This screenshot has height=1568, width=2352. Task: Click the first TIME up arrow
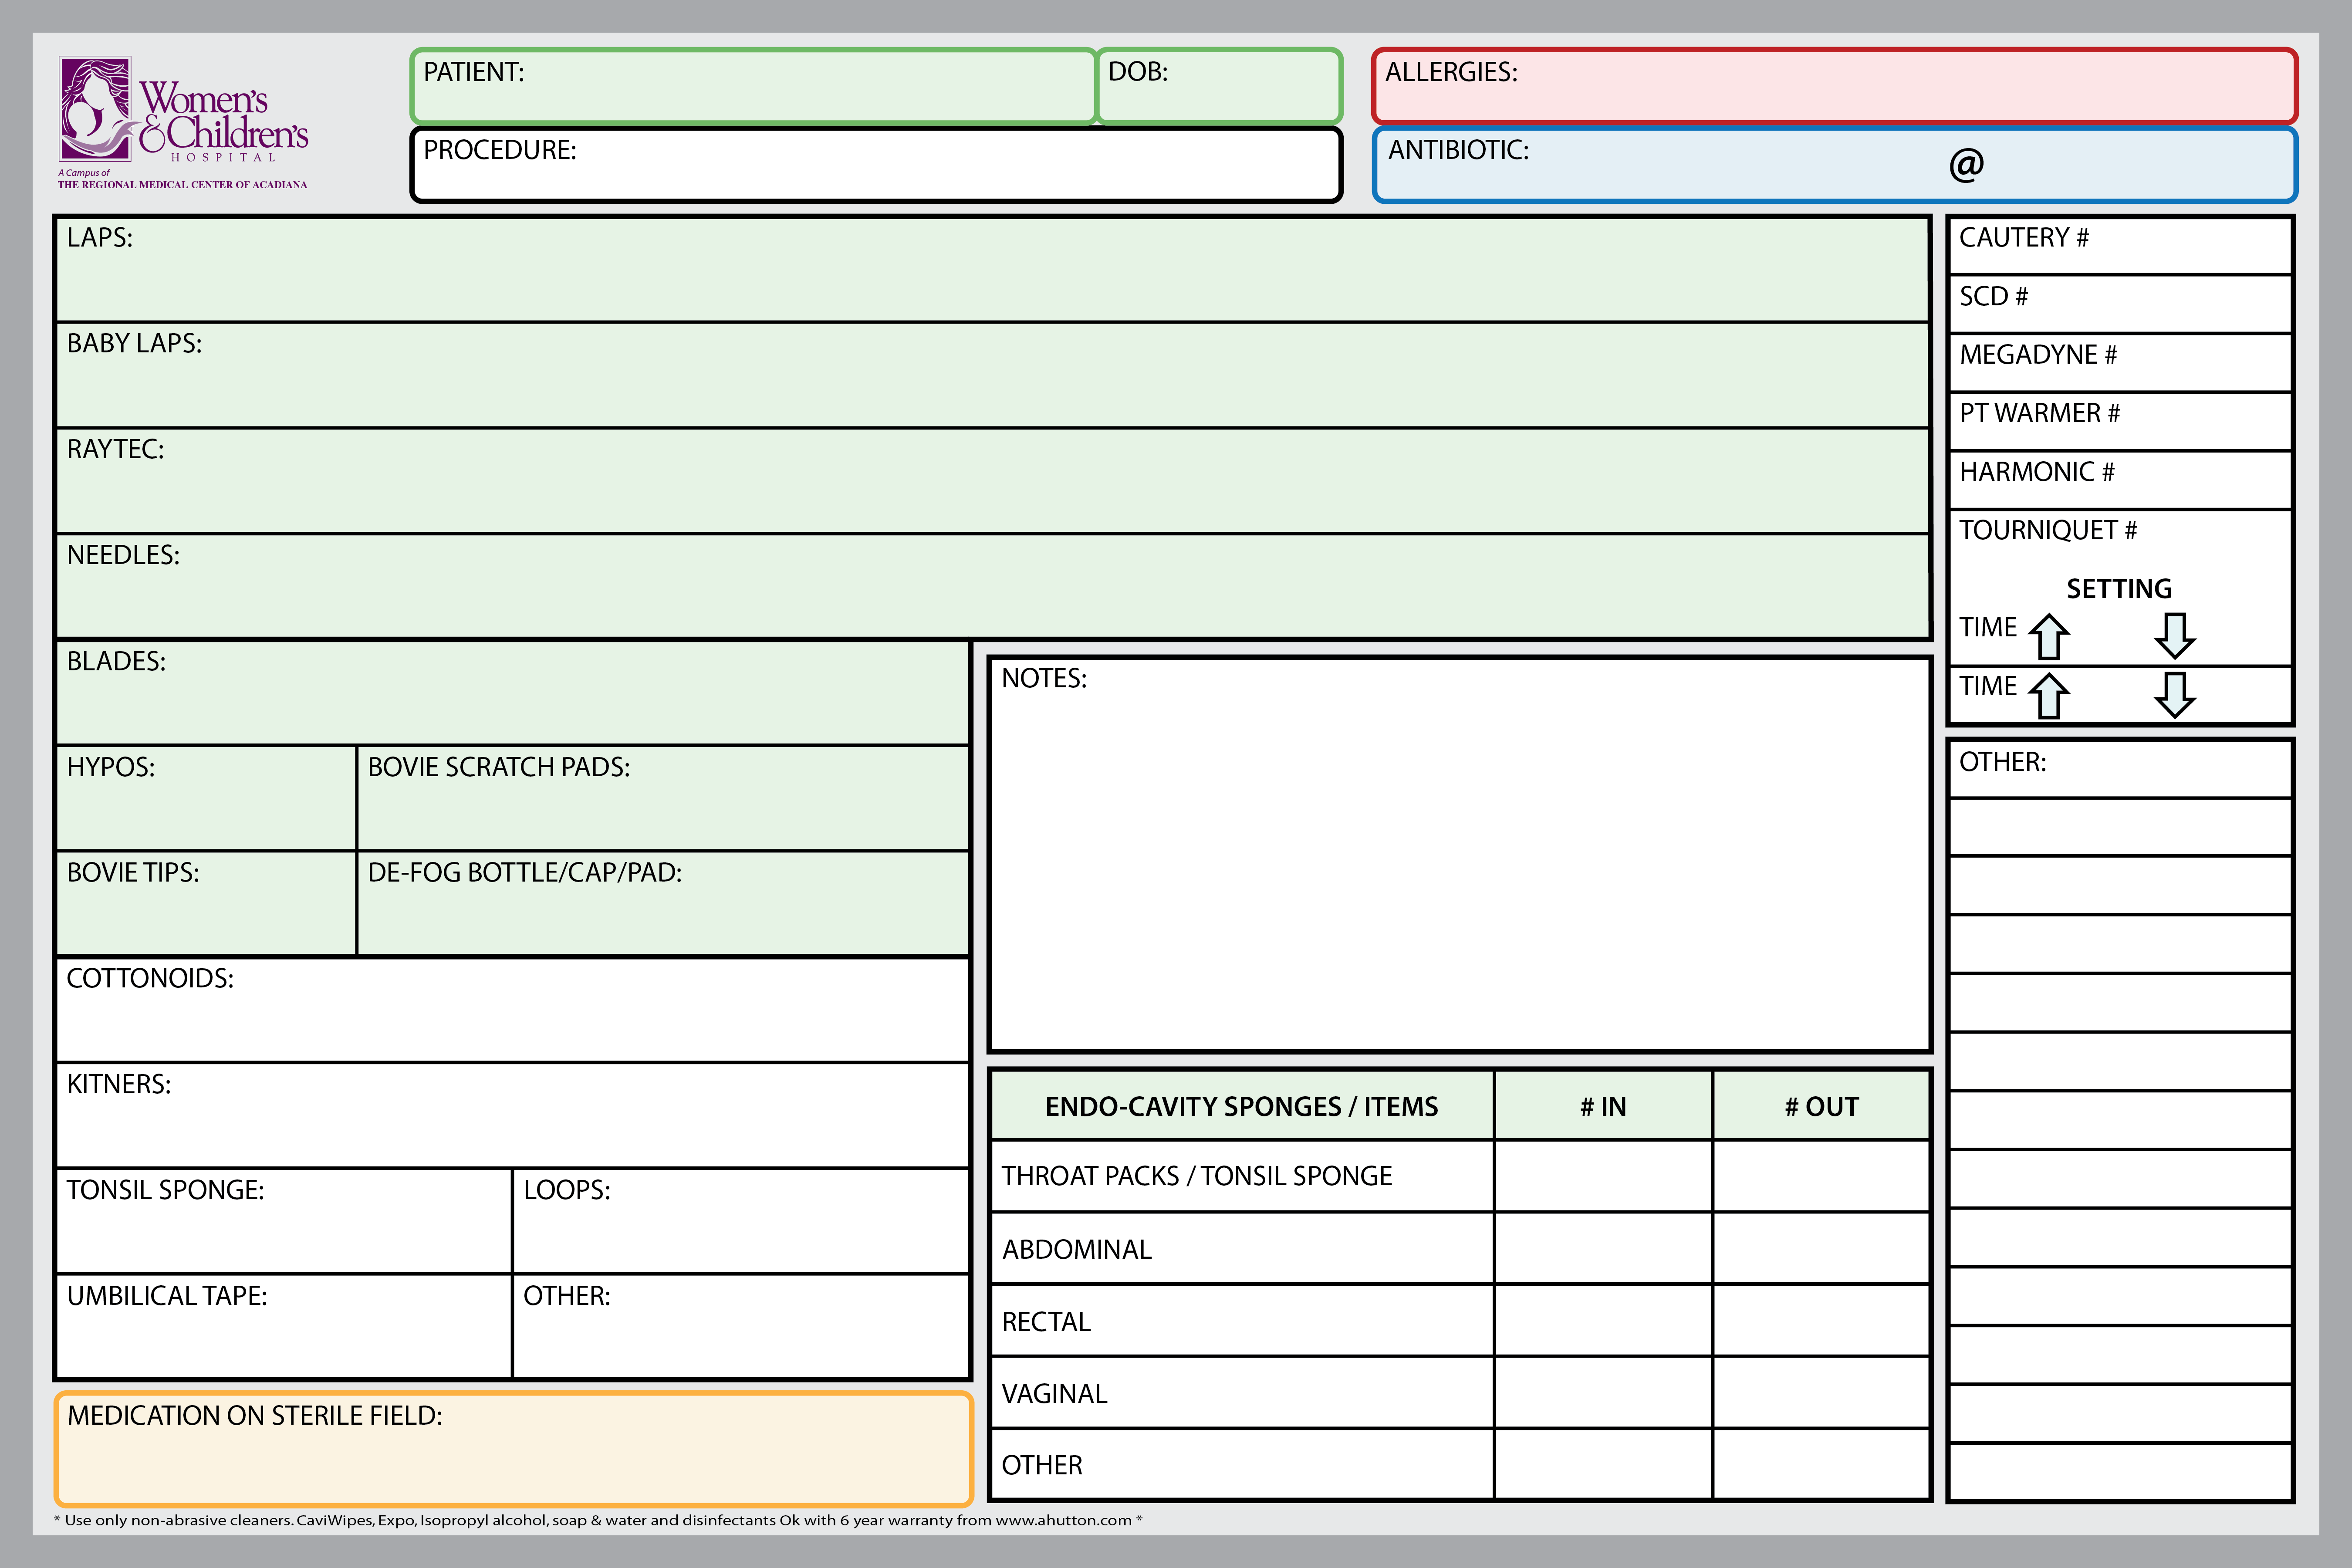coord(2049,636)
